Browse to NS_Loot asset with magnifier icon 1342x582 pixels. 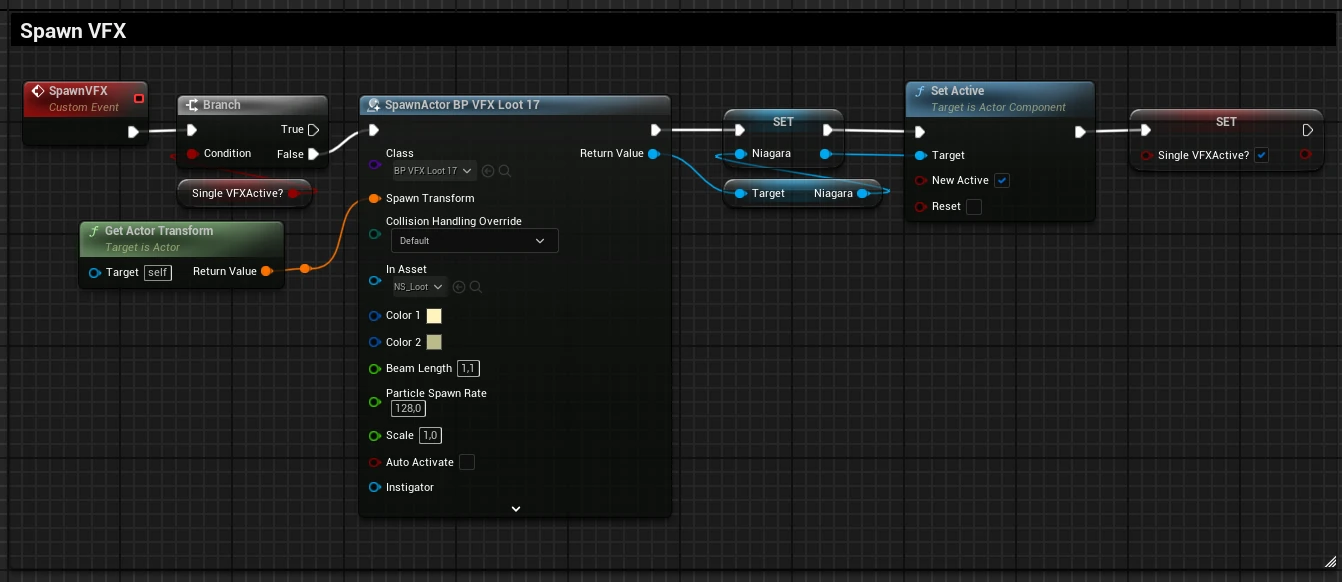(476, 287)
